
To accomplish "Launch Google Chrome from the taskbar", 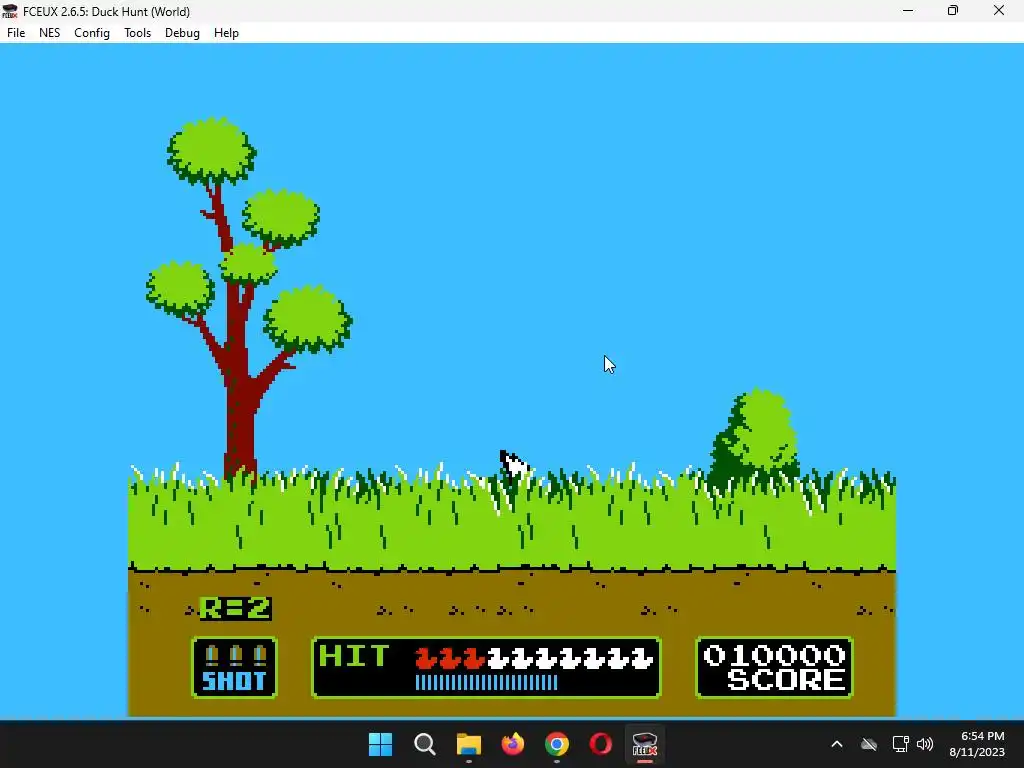I will pyautogui.click(x=556, y=744).
